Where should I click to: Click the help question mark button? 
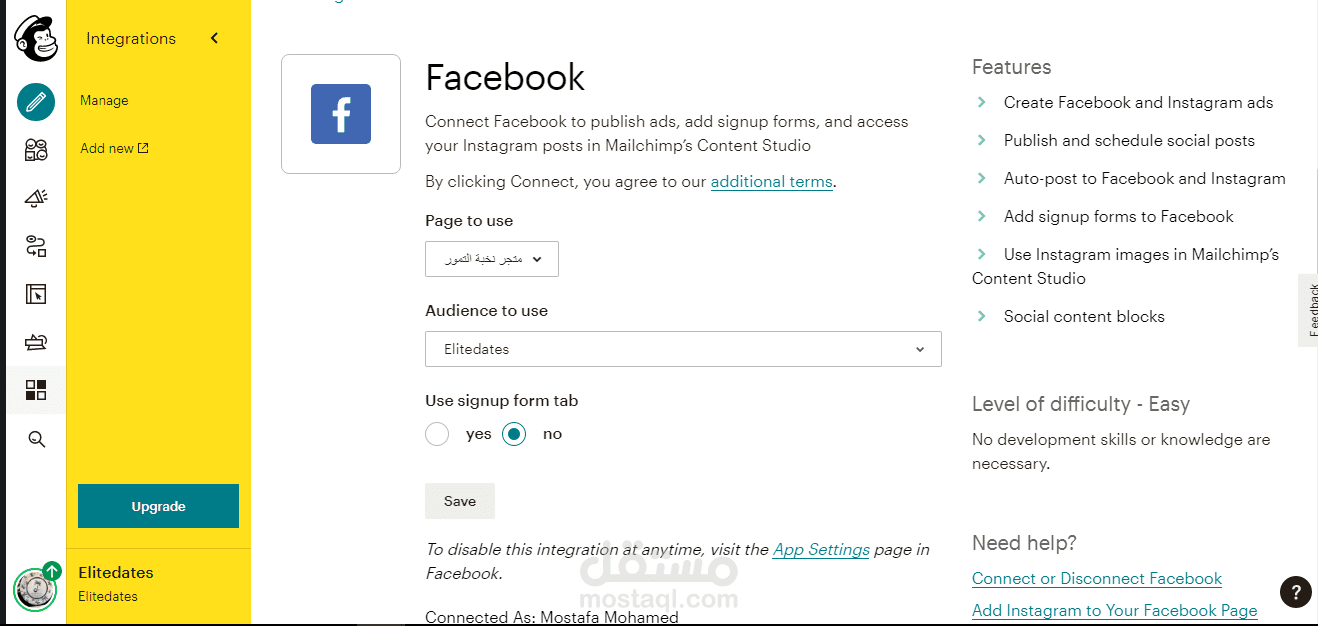pos(1295,591)
